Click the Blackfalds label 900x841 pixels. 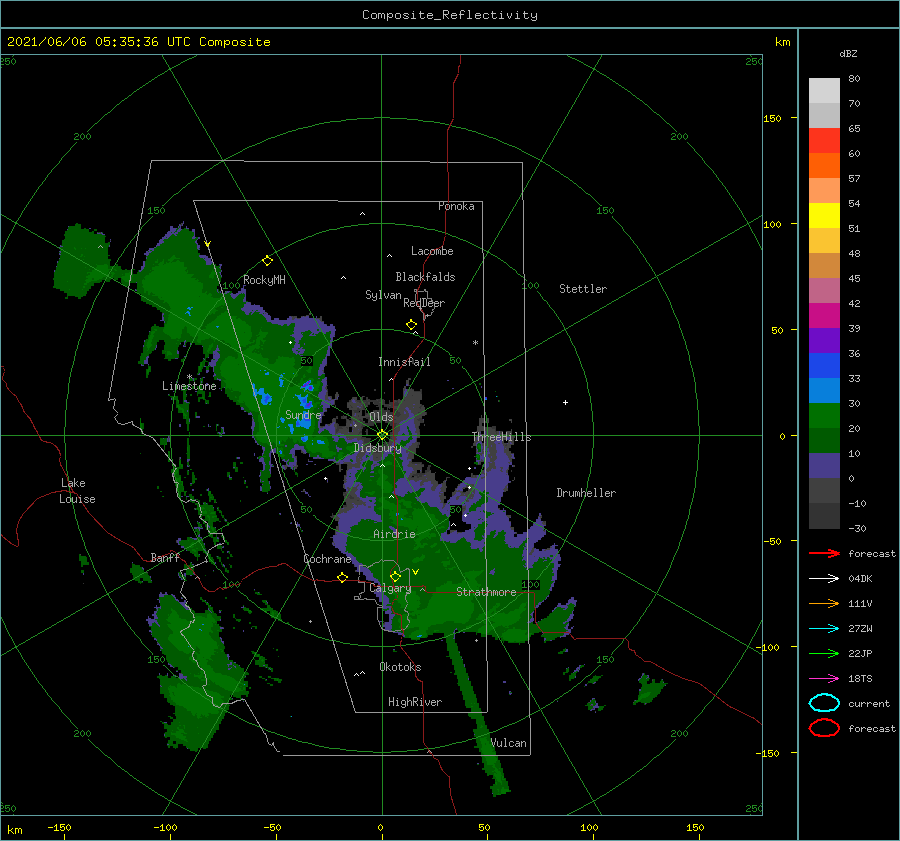pos(425,277)
